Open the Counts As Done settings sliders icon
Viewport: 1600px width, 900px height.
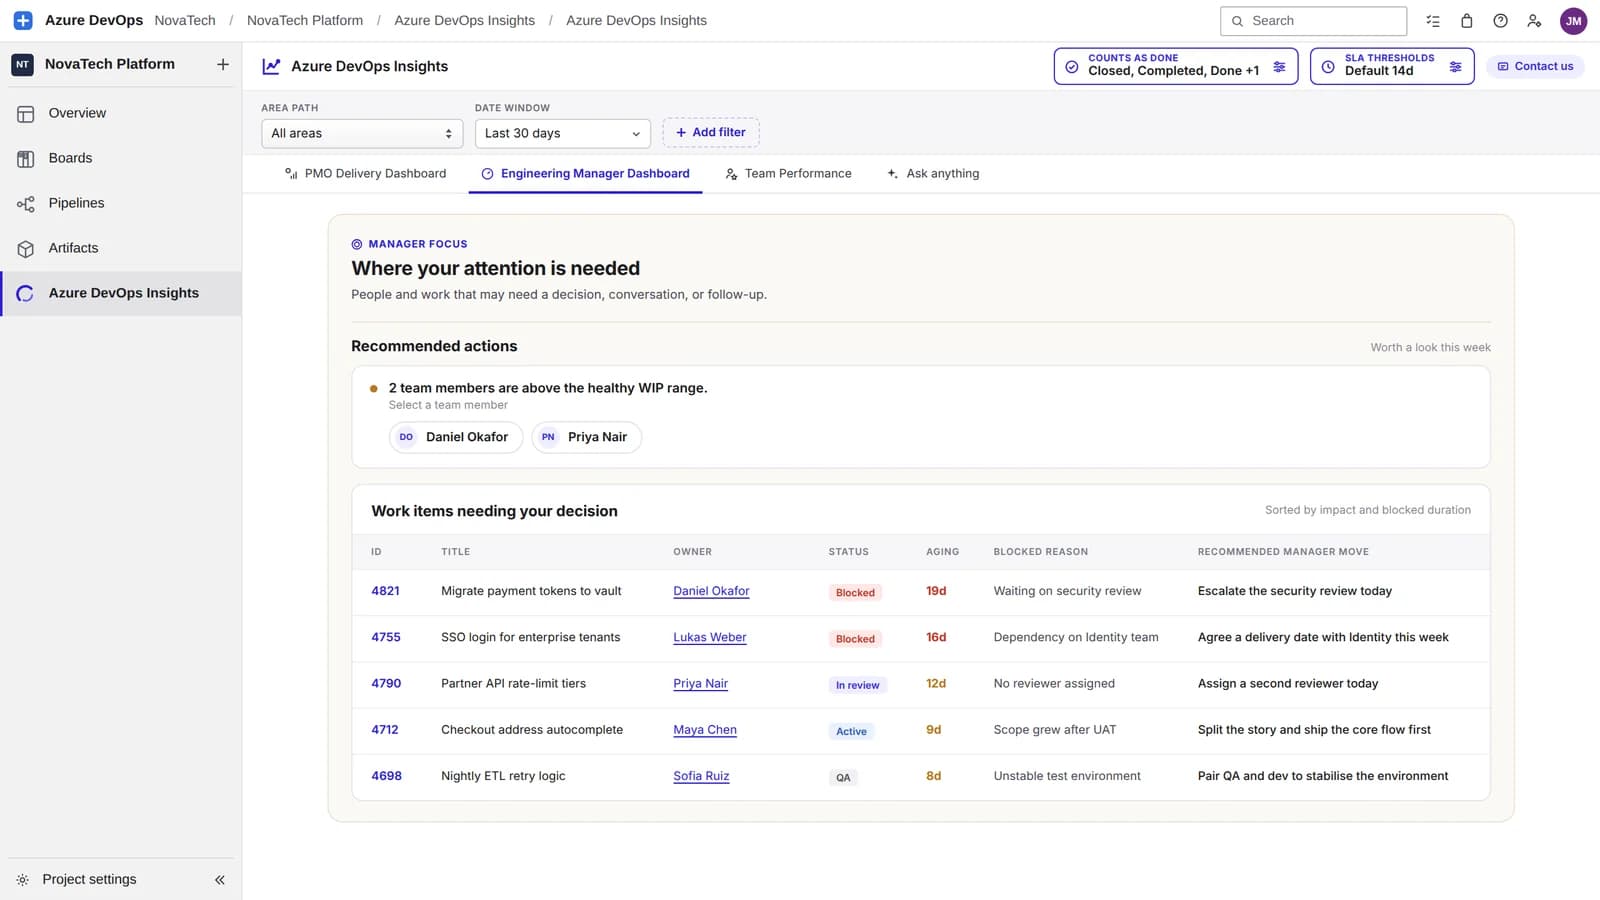click(1279, 67)
